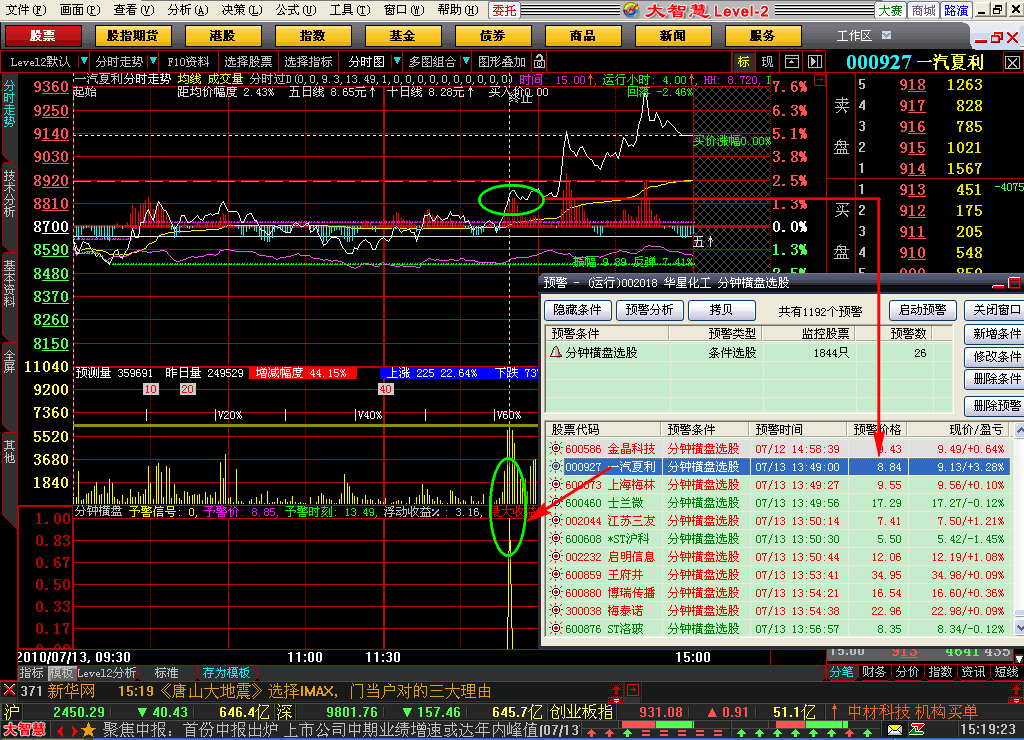The width and height of the screenshot is (1024, 740).
Task: Open the 大赛 link in title bar
Action: [890, 10]
